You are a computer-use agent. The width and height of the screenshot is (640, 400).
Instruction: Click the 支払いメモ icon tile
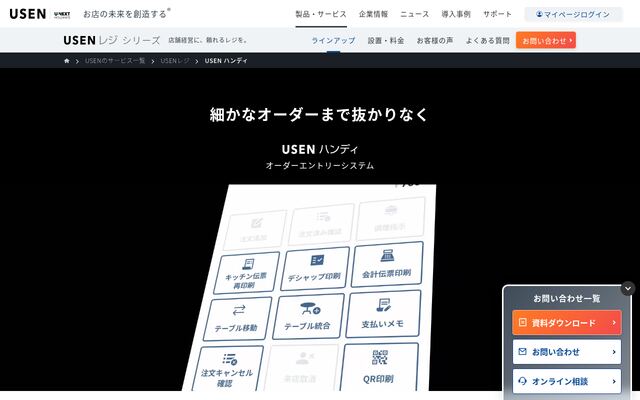383,314
